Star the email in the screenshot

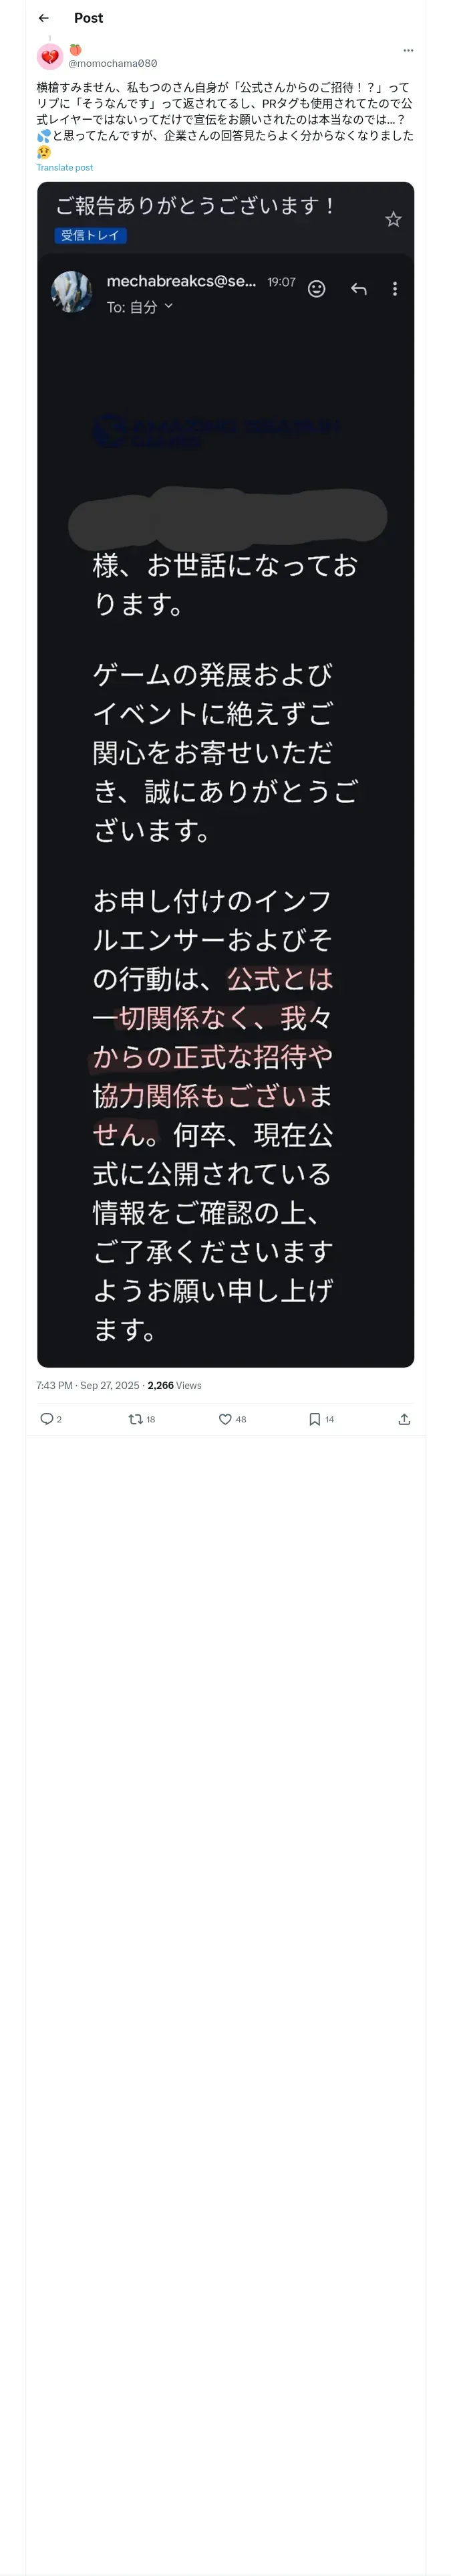pyautogui.click(x=393, y=219)
